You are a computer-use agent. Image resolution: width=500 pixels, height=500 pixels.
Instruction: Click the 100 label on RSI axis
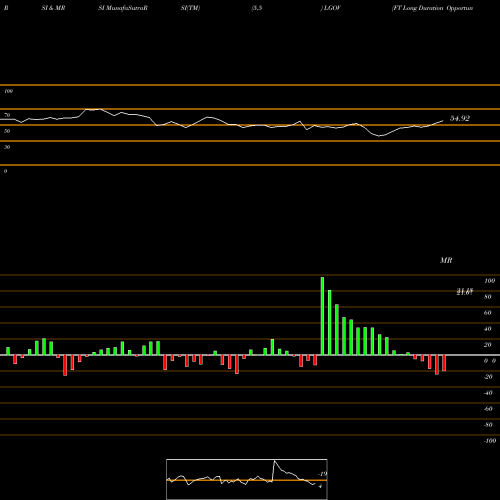tap(8, 91)
